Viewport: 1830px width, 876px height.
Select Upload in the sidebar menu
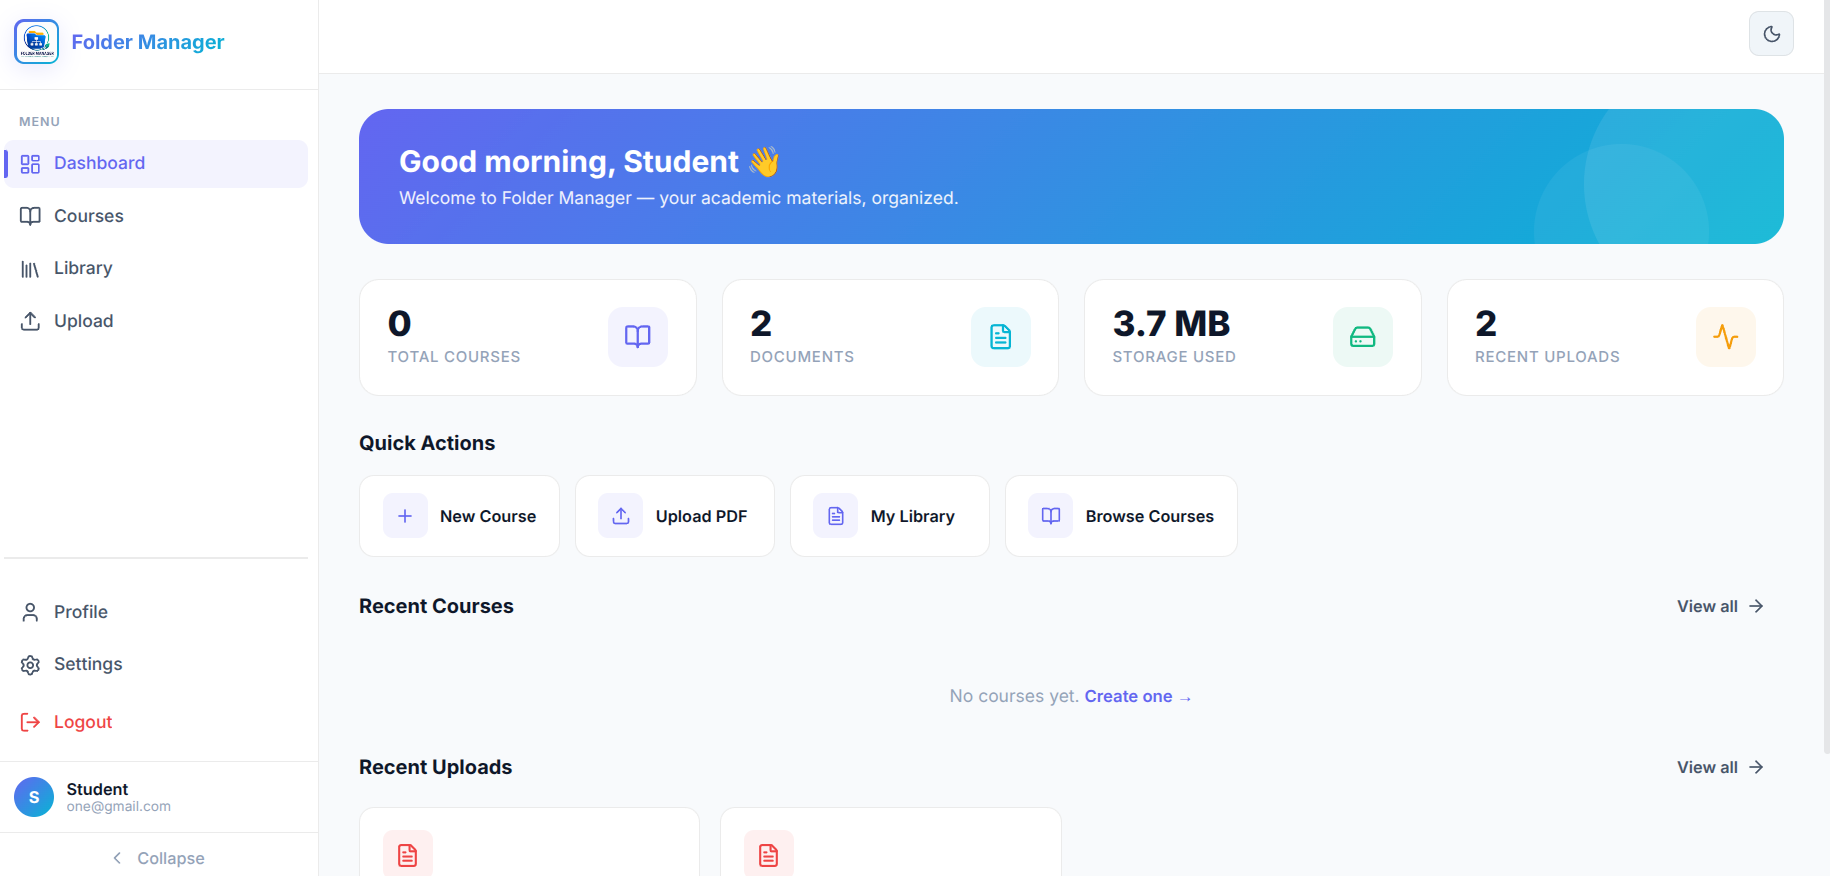click(x=156, y=321)
